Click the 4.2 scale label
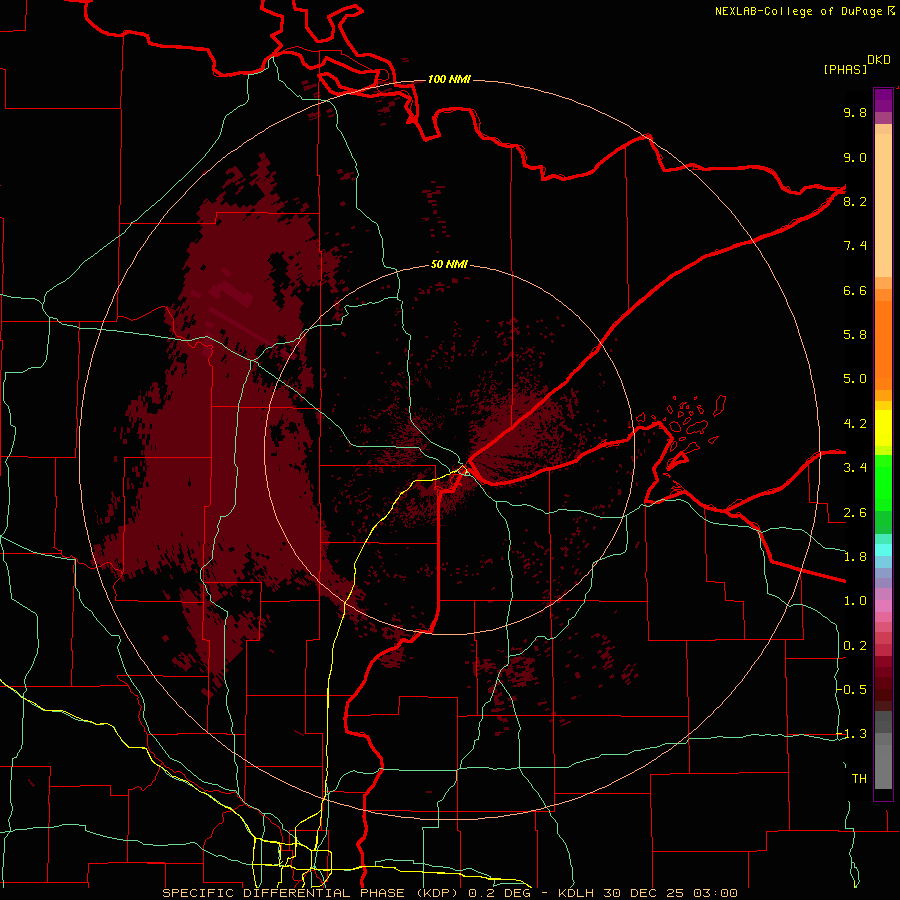The image size is (900, 900). (x=855, y=424)
